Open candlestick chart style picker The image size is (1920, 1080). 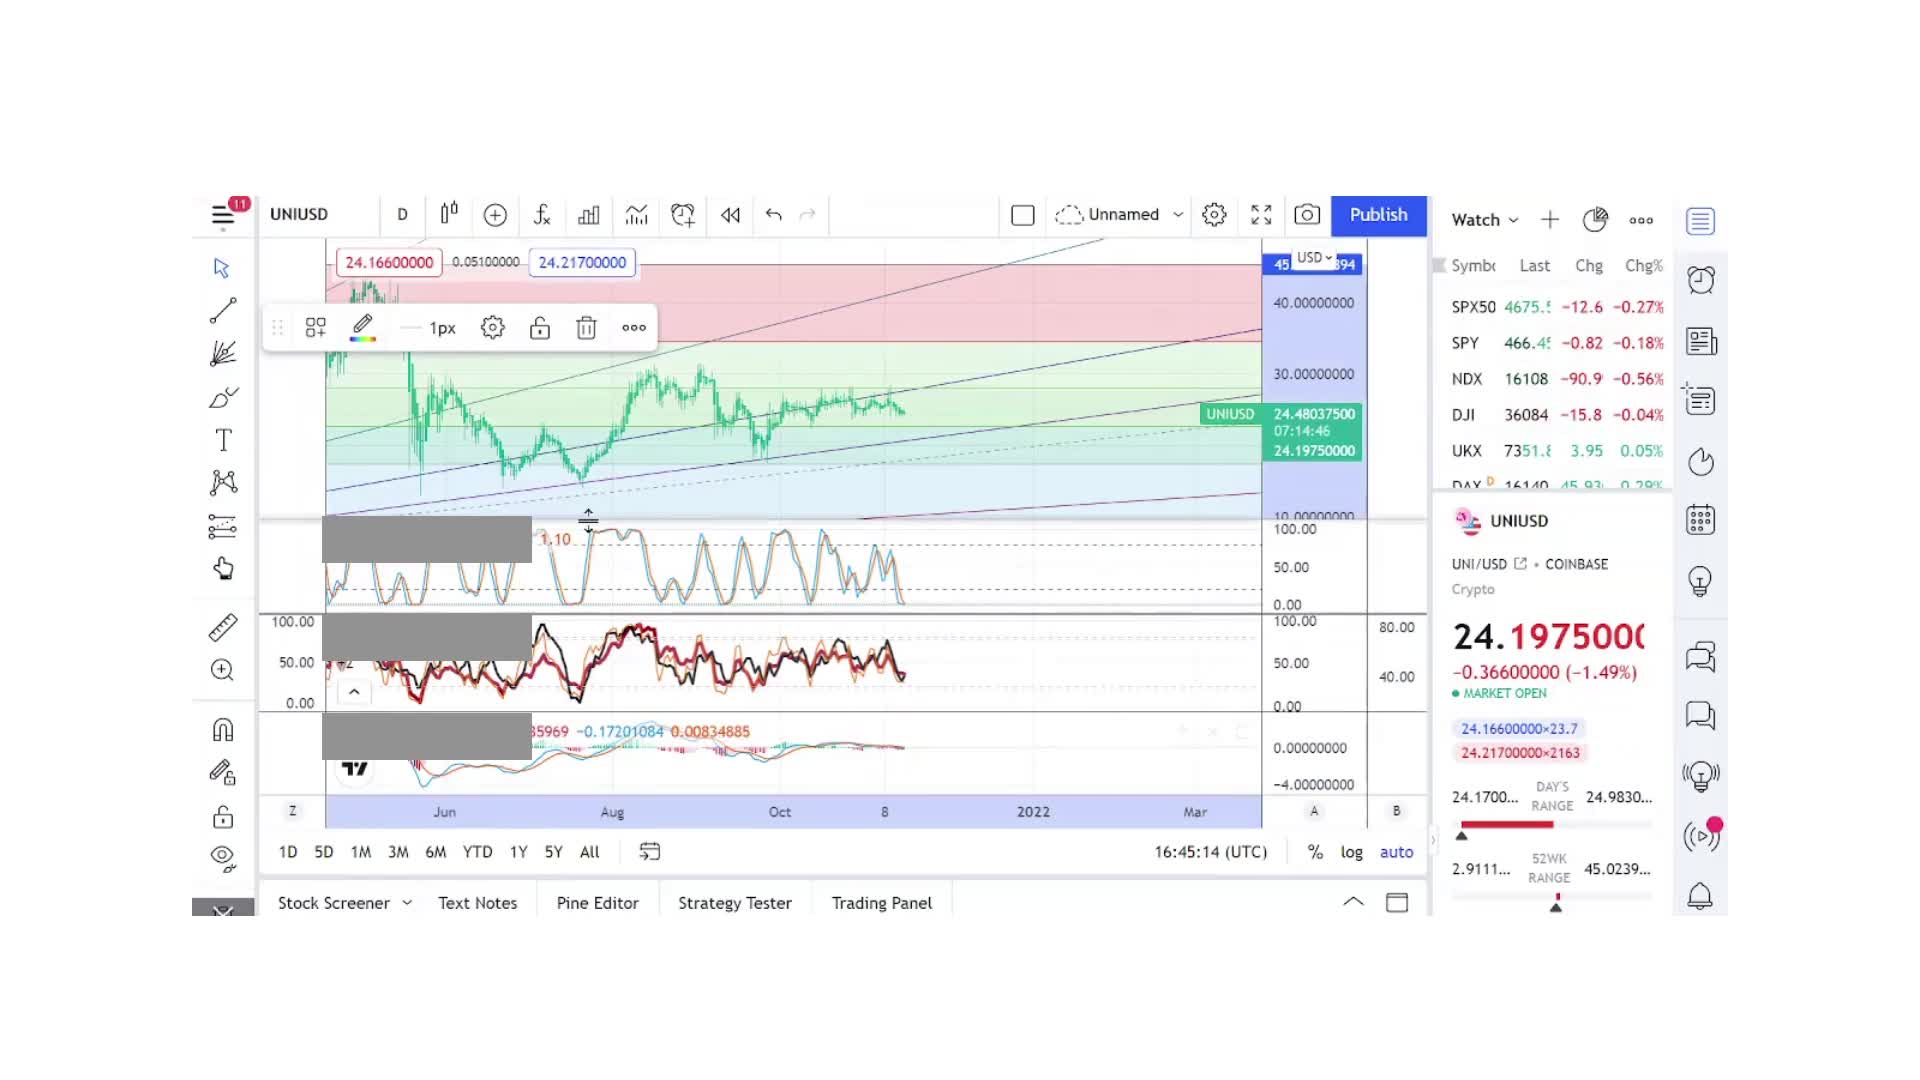pyautogui.click(x=449, y=214)
